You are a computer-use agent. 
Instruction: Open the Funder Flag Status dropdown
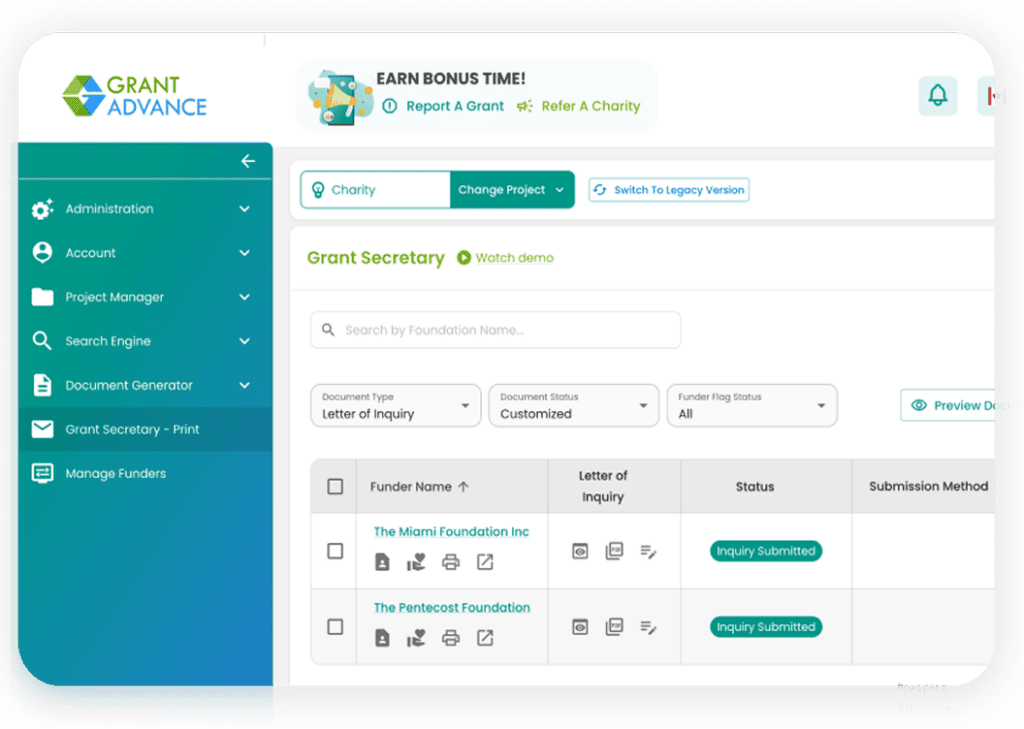pyautogui.click(x=752, y=406)
